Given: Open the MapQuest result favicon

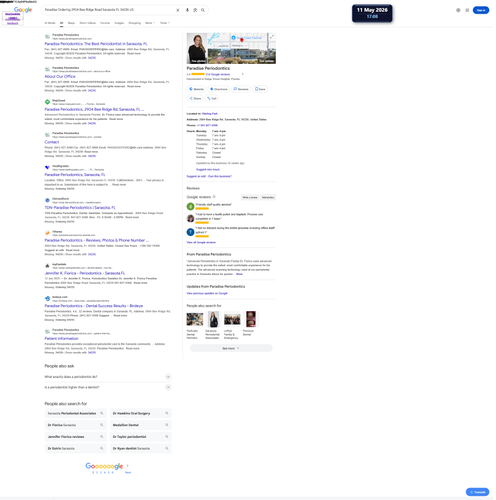Looking at the screenshot, I should (47, 102).
